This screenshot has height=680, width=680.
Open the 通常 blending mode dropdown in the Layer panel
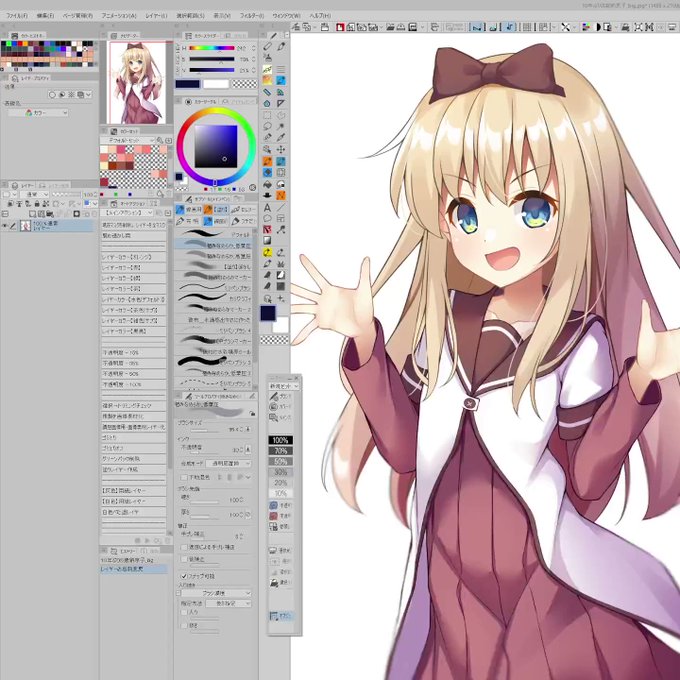pos(34,195)
